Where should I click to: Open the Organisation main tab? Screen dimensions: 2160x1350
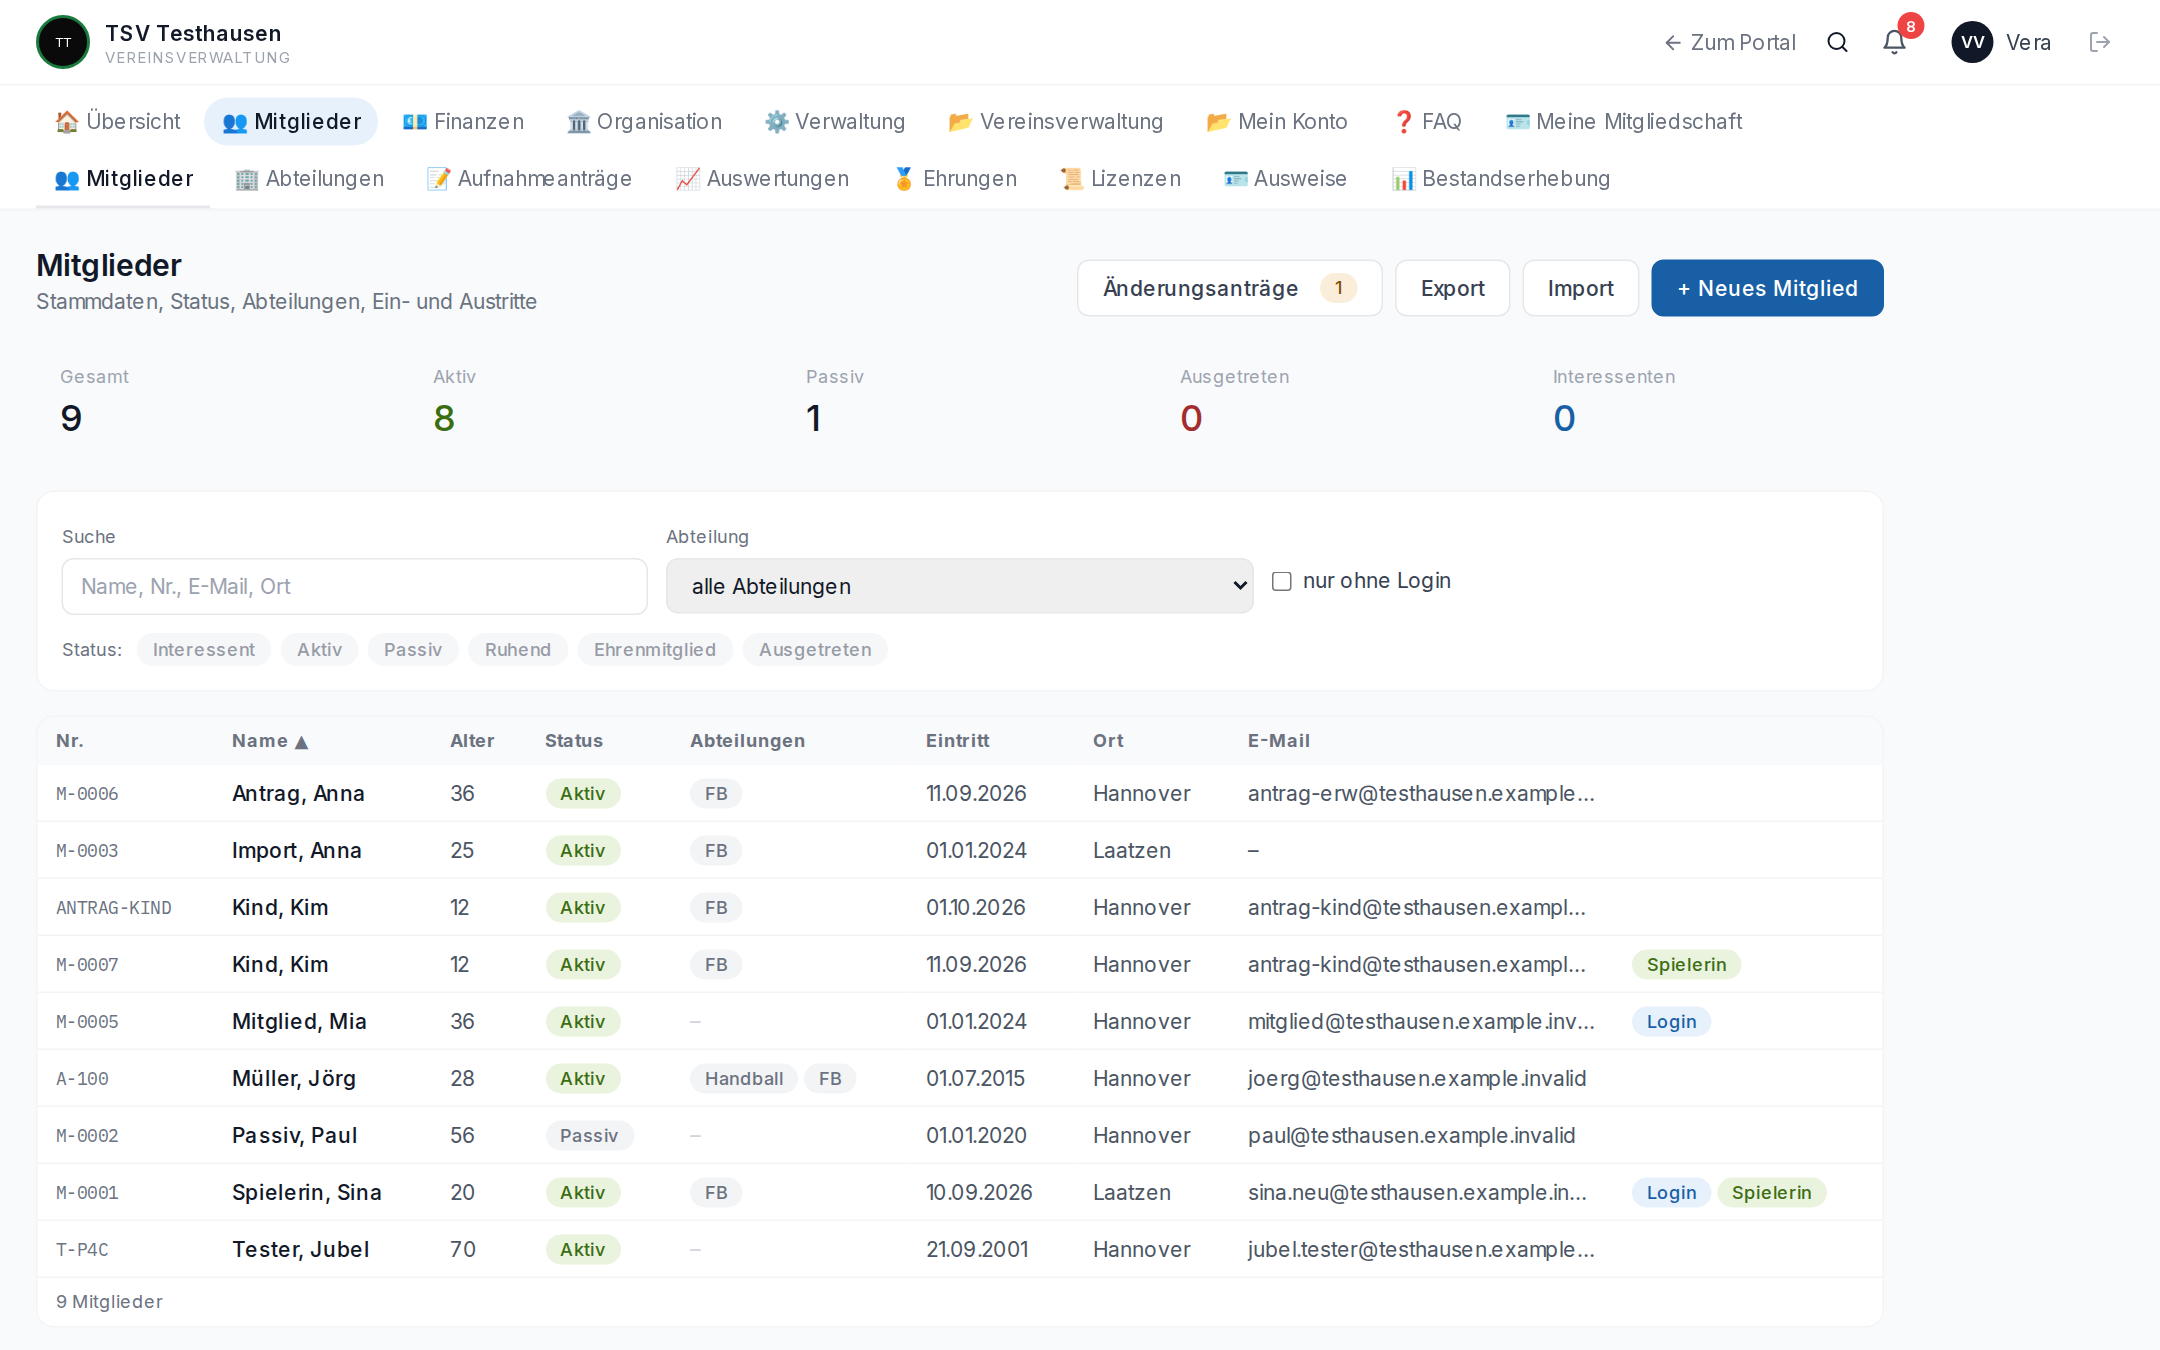tap(644, 121)
